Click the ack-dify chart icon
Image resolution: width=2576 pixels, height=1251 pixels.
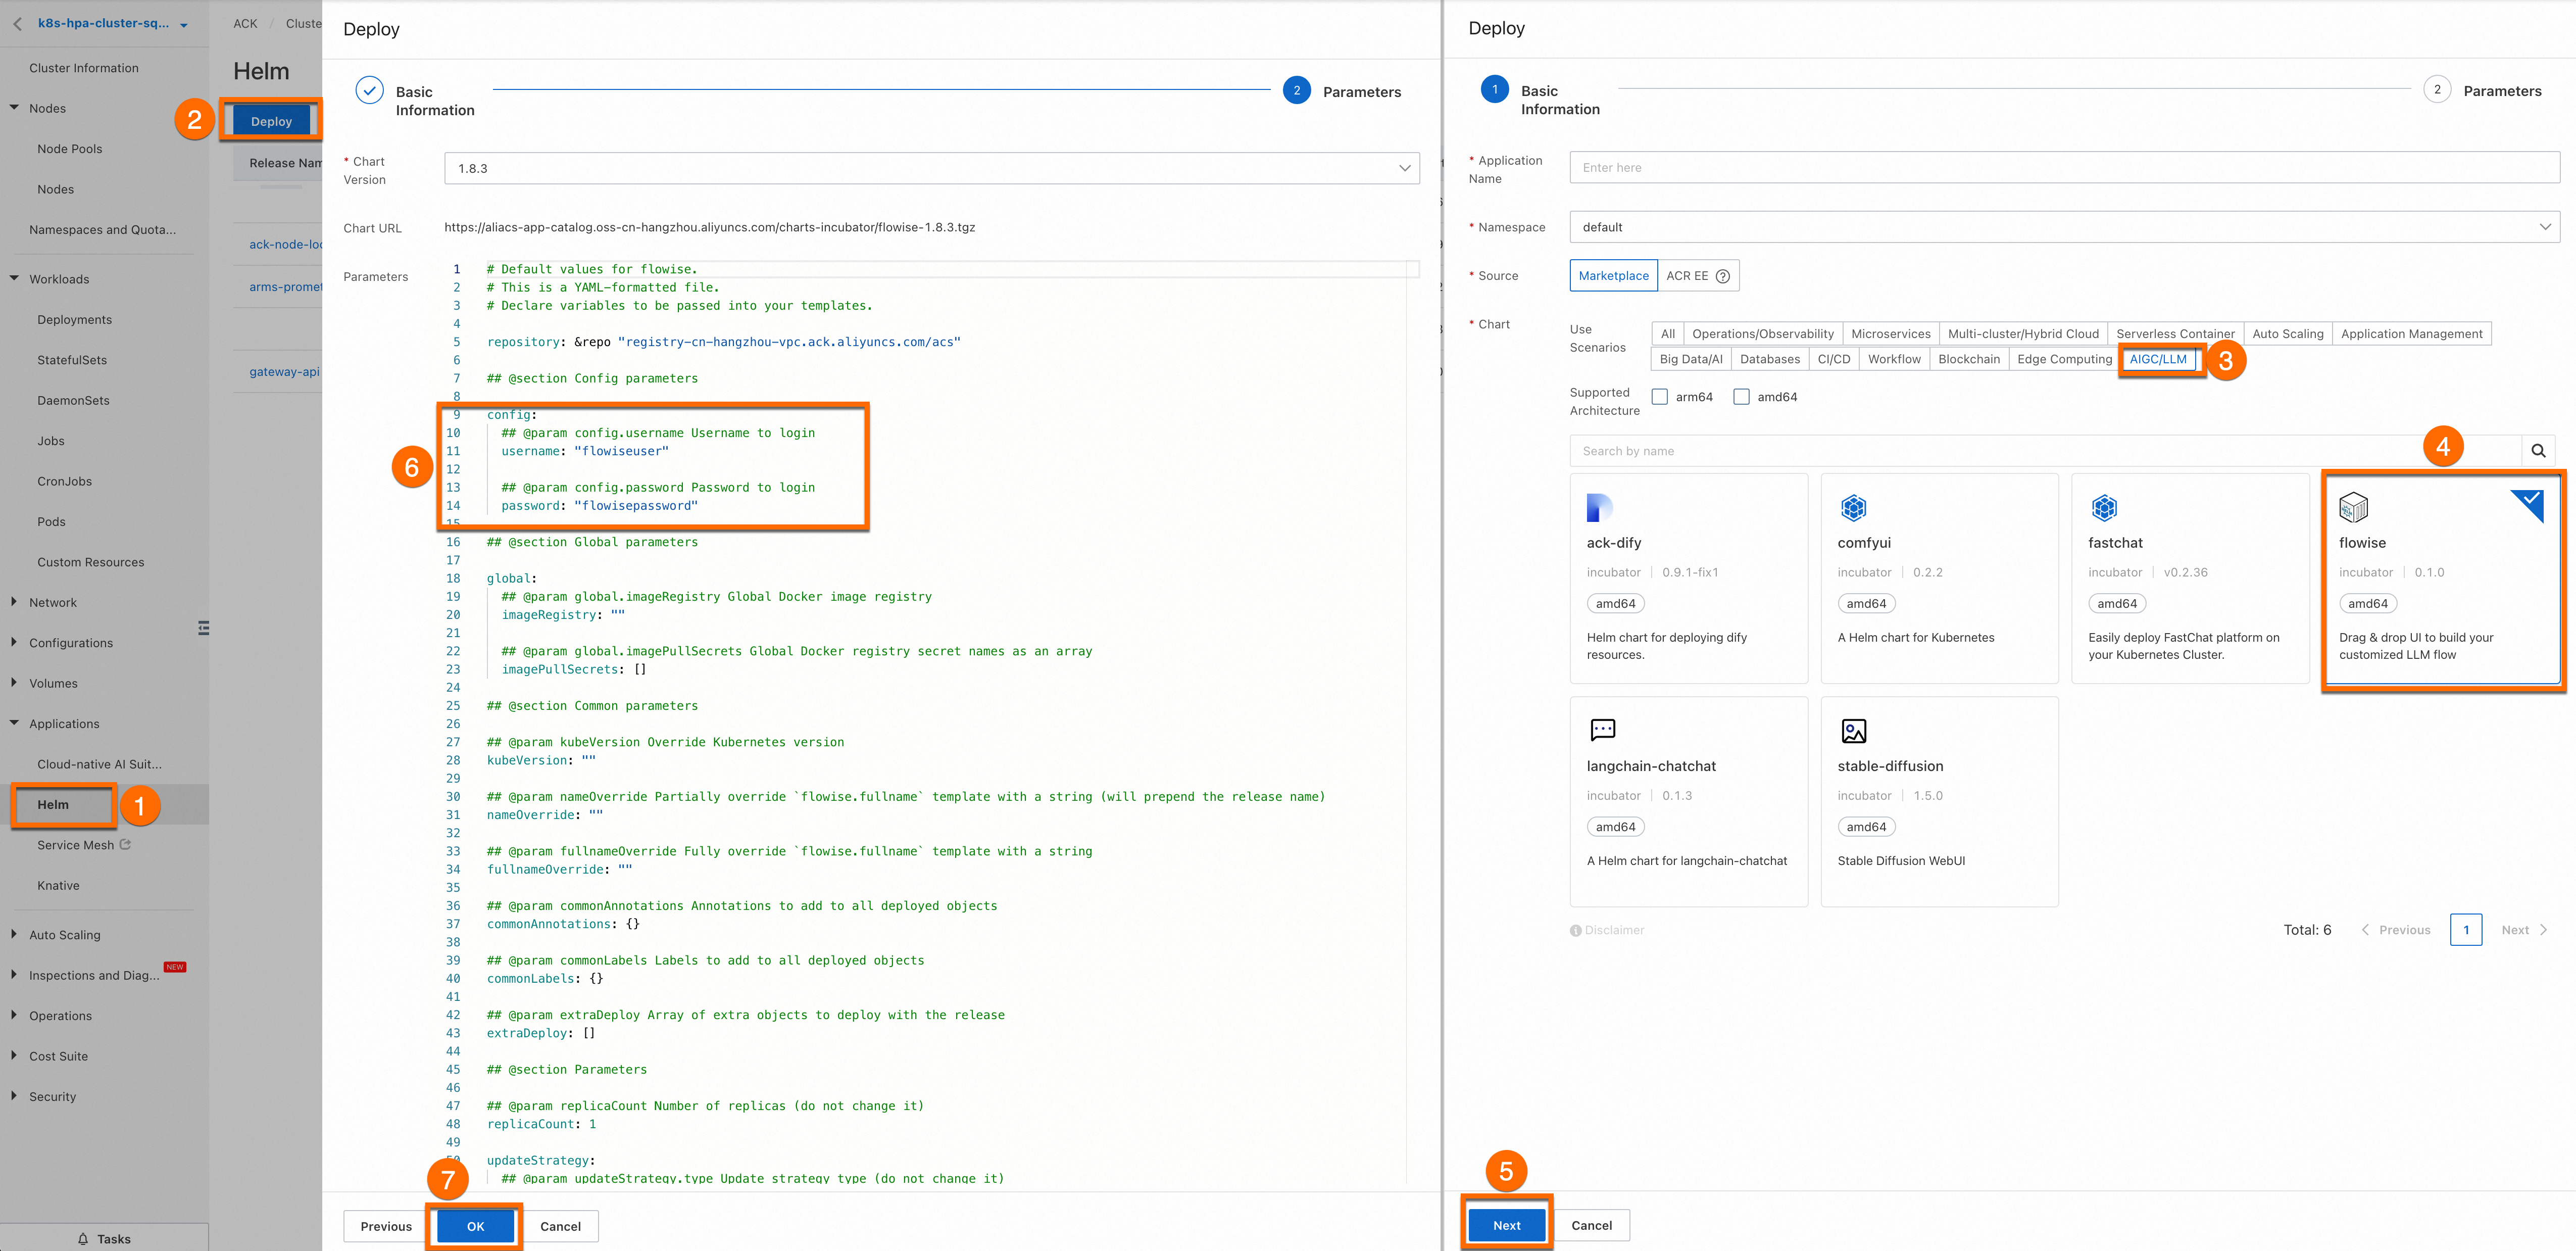tap(1599, 507)
